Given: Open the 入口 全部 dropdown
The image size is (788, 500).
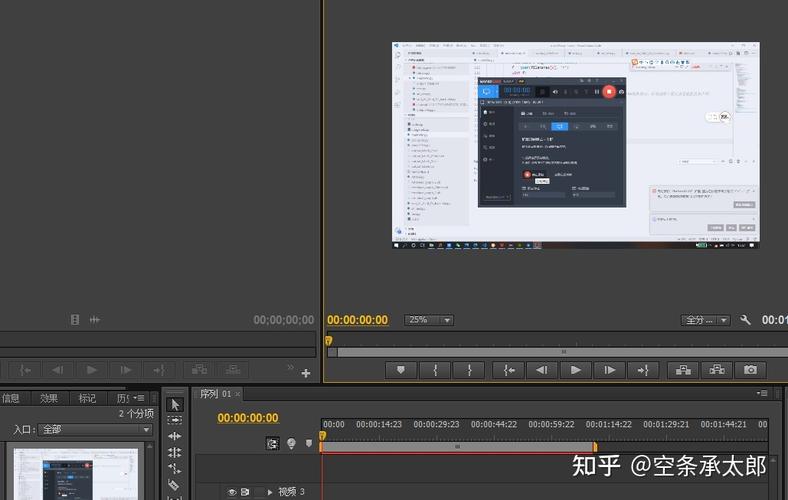Looking at the screenshot, I should [95, 430].
